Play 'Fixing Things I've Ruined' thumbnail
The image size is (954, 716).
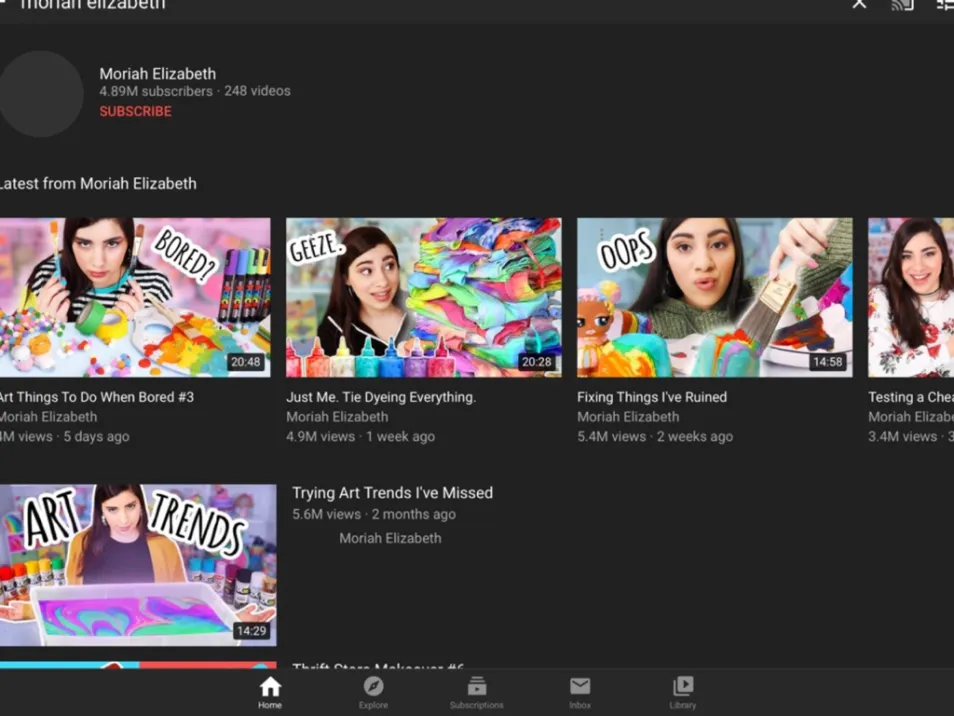pyautogui.click(x=714, y=297)
